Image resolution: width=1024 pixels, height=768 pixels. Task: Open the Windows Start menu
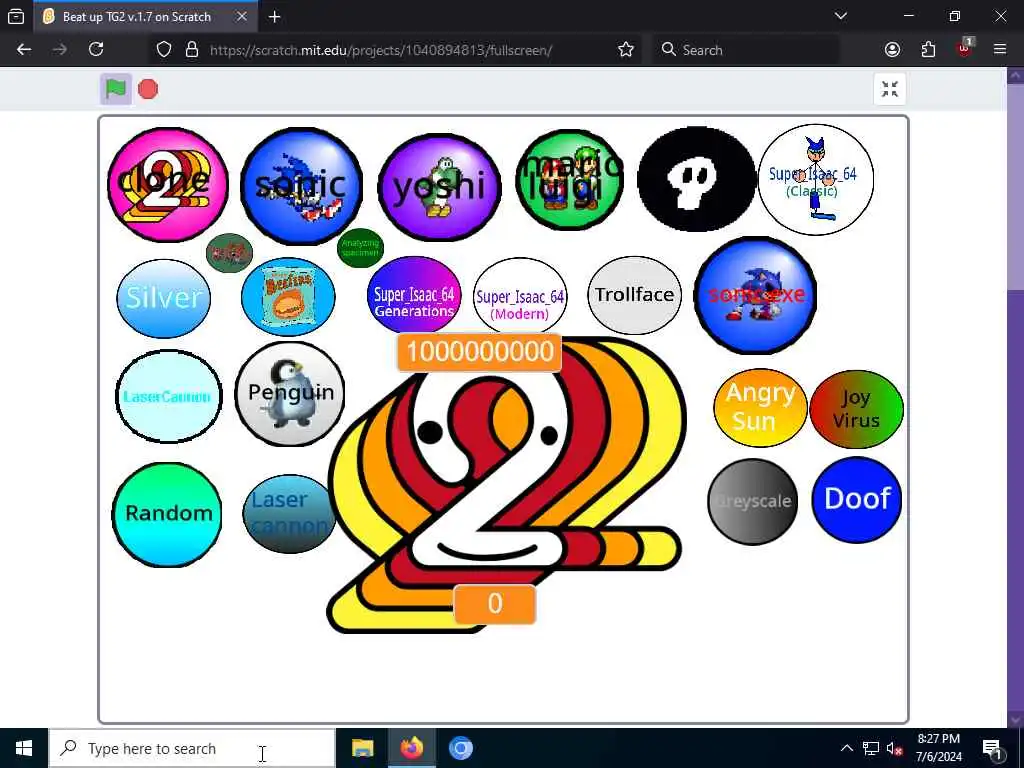click(24, 748)
